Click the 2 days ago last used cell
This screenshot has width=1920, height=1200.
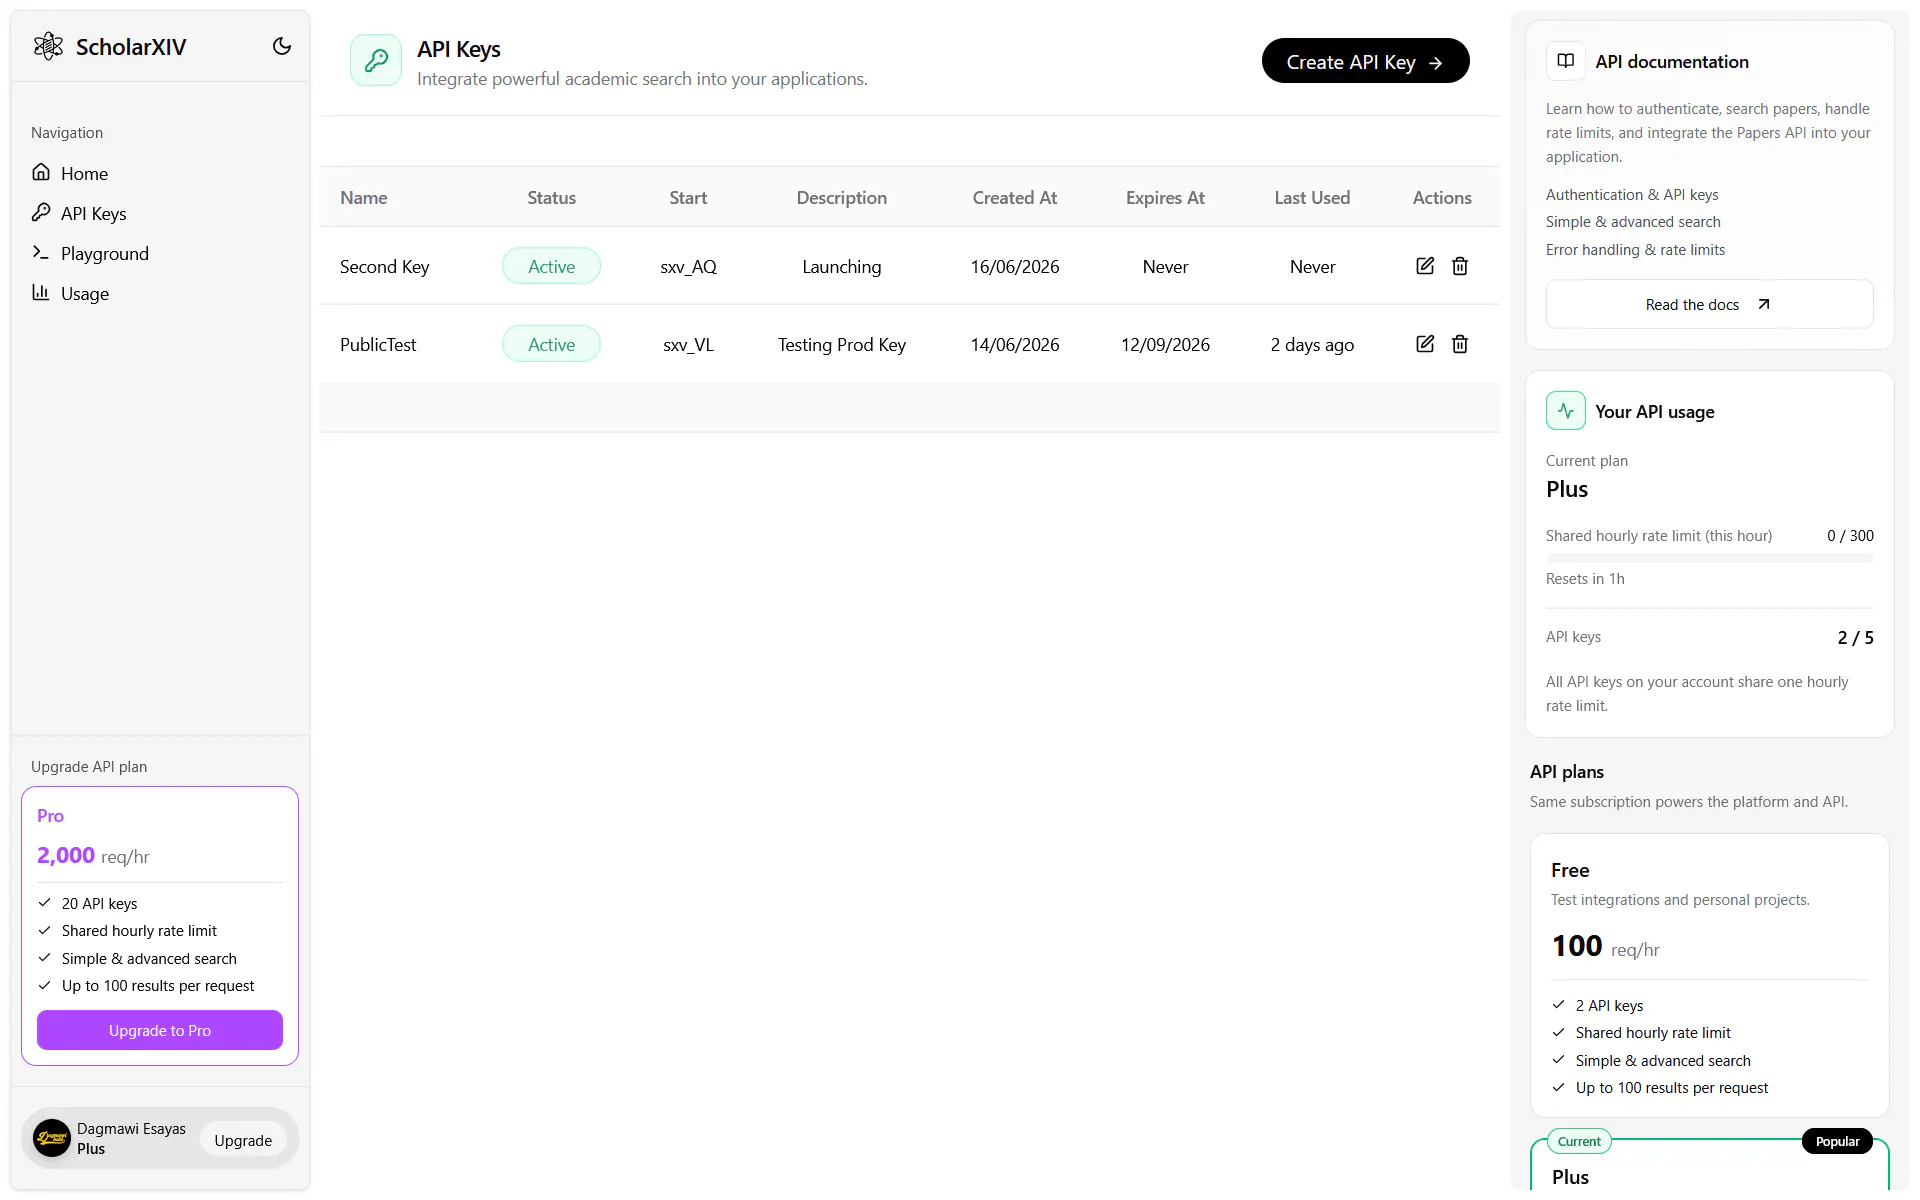point(1312,344)
